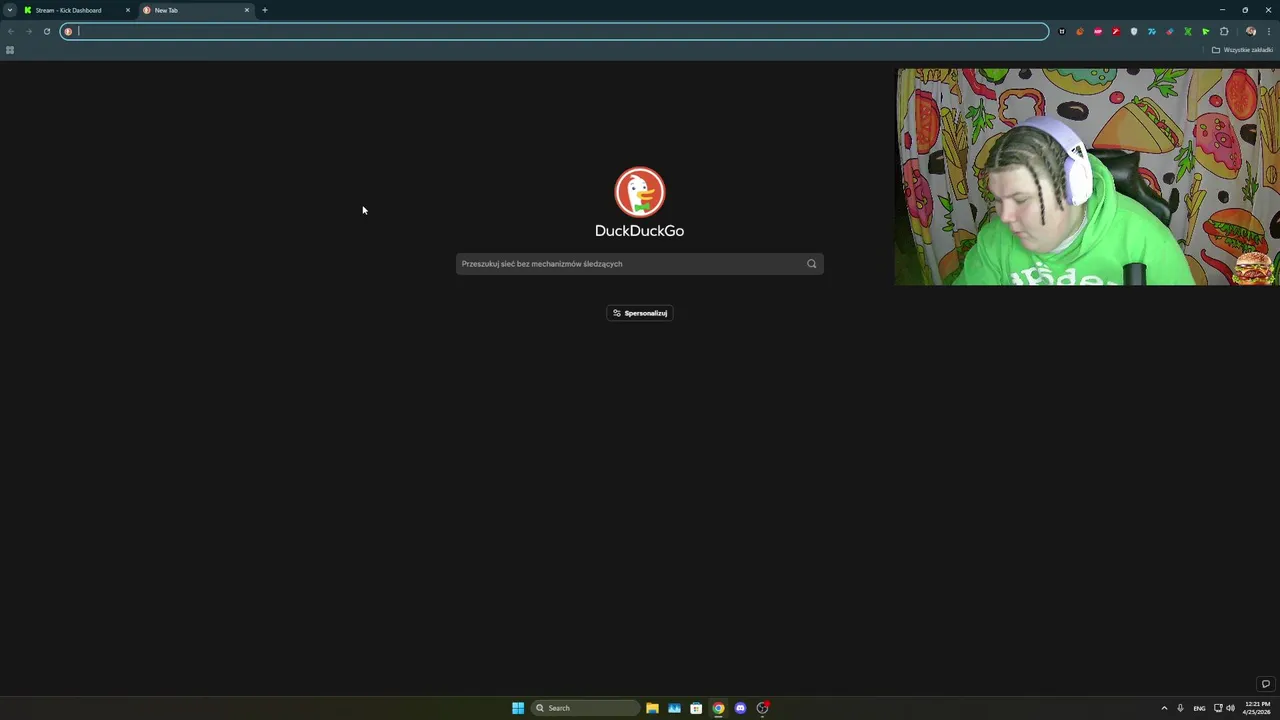Open network settings tray icon
The width and height of the screenshot is (1280, 720).
click(1218, 708)
